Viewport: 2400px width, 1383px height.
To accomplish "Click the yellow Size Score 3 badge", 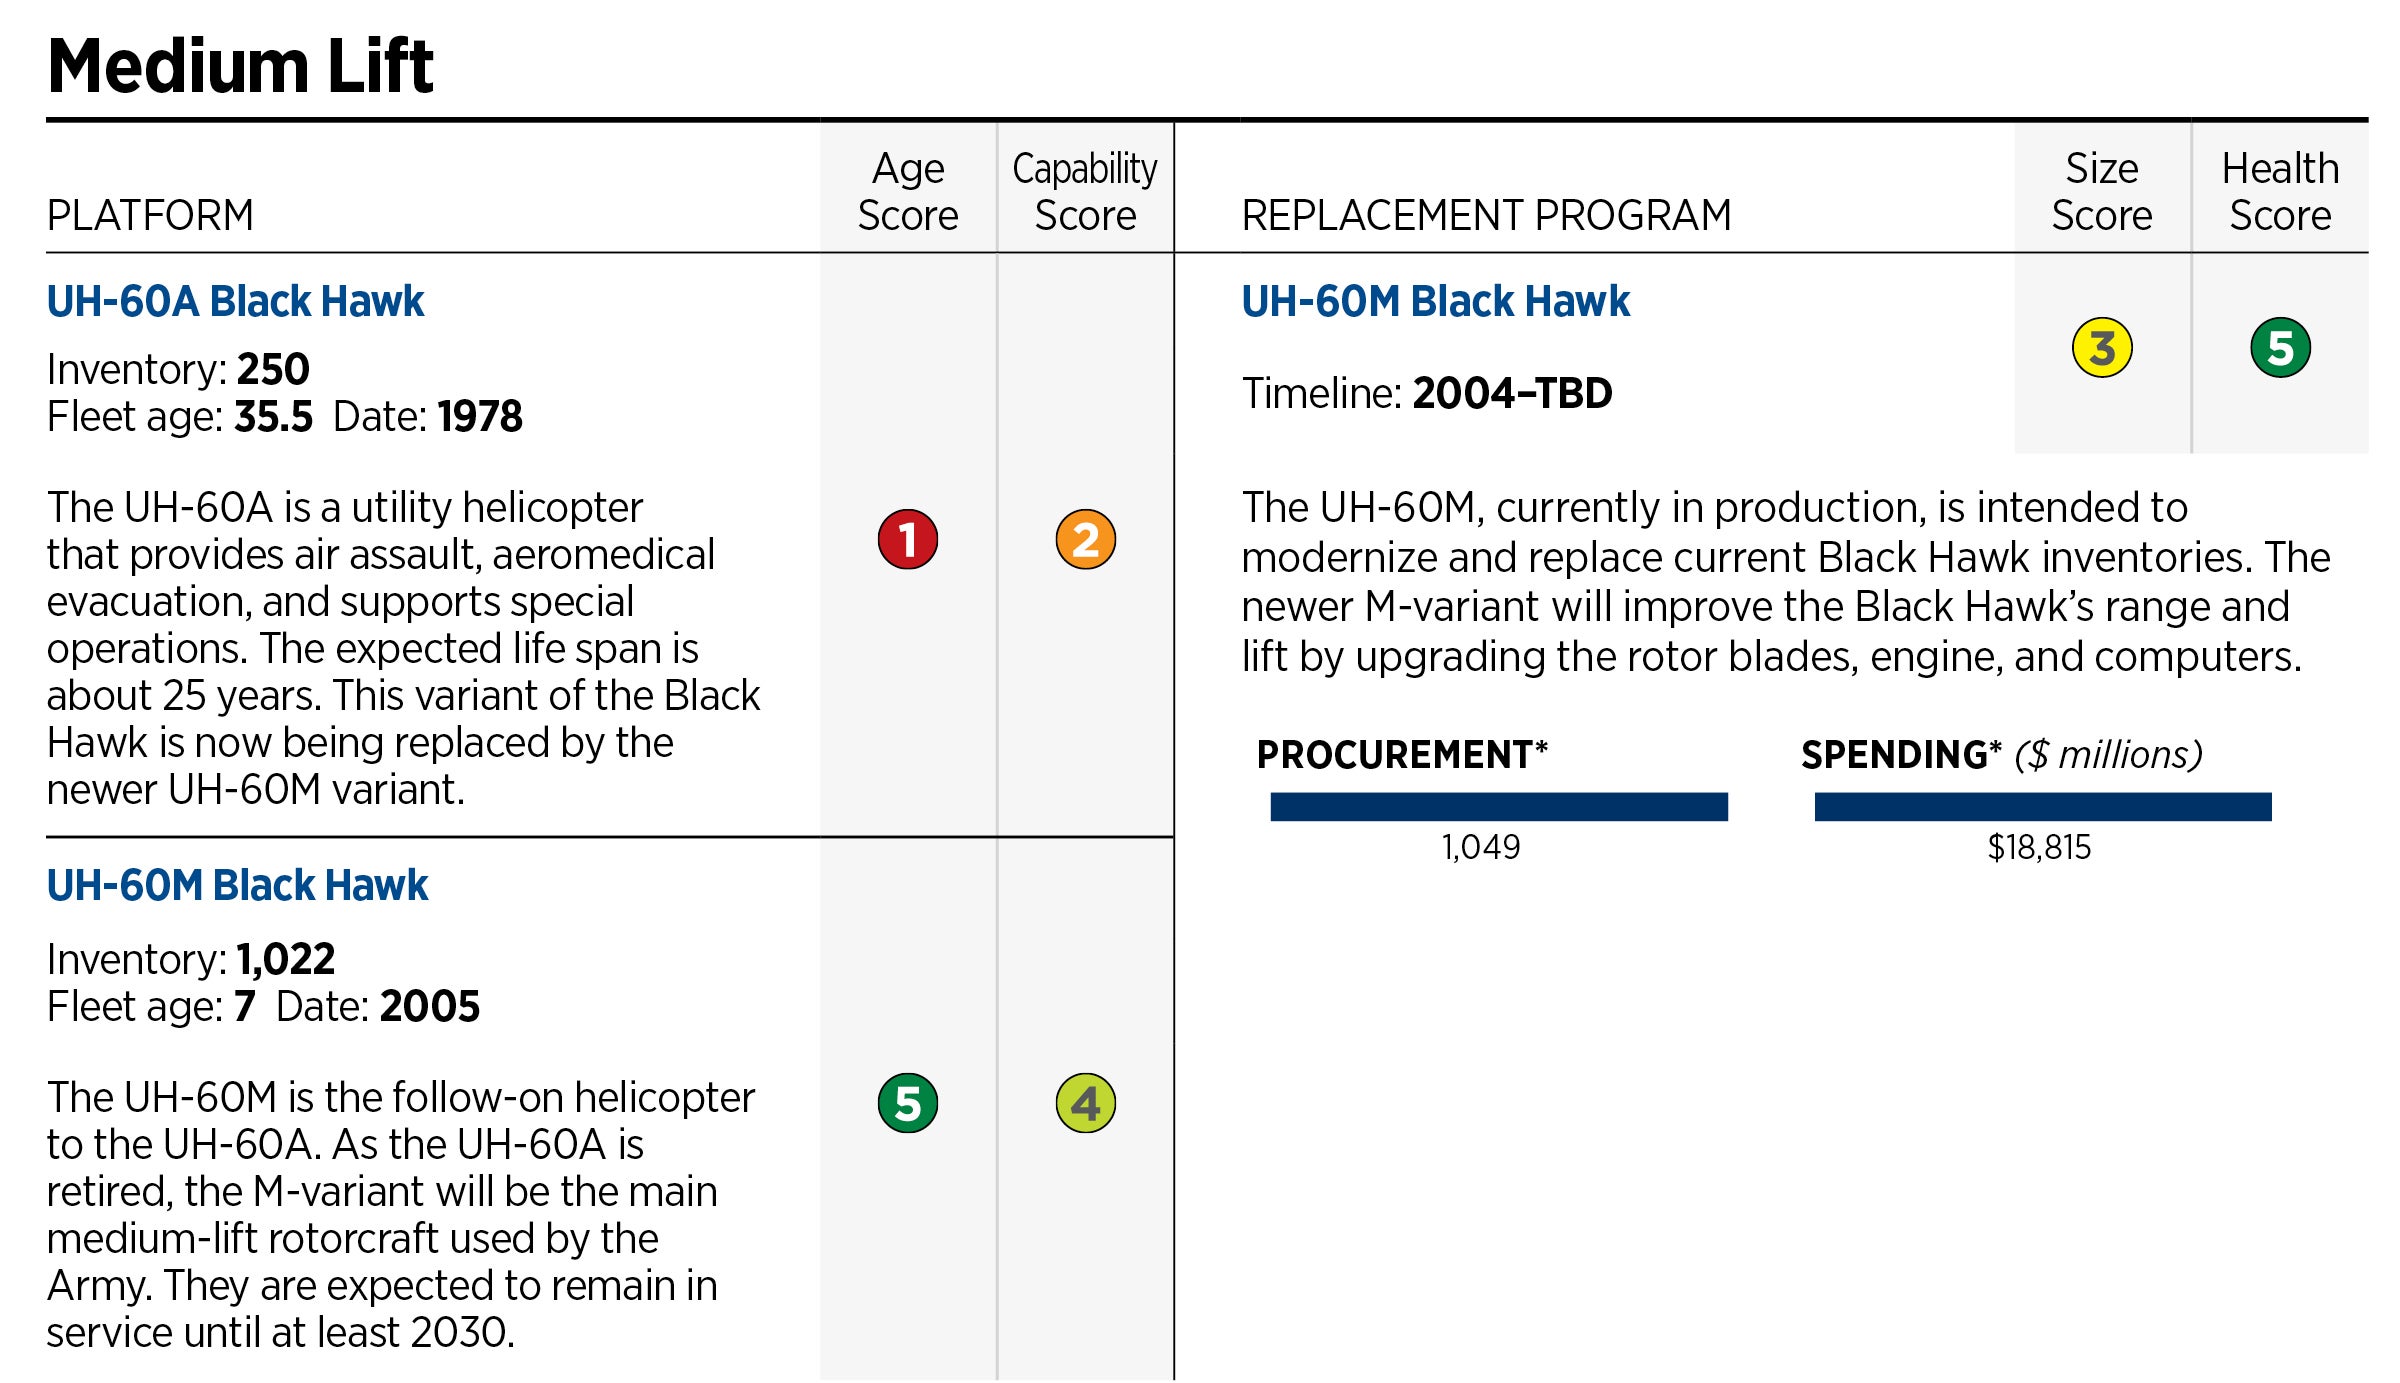I will [2102, 348].
